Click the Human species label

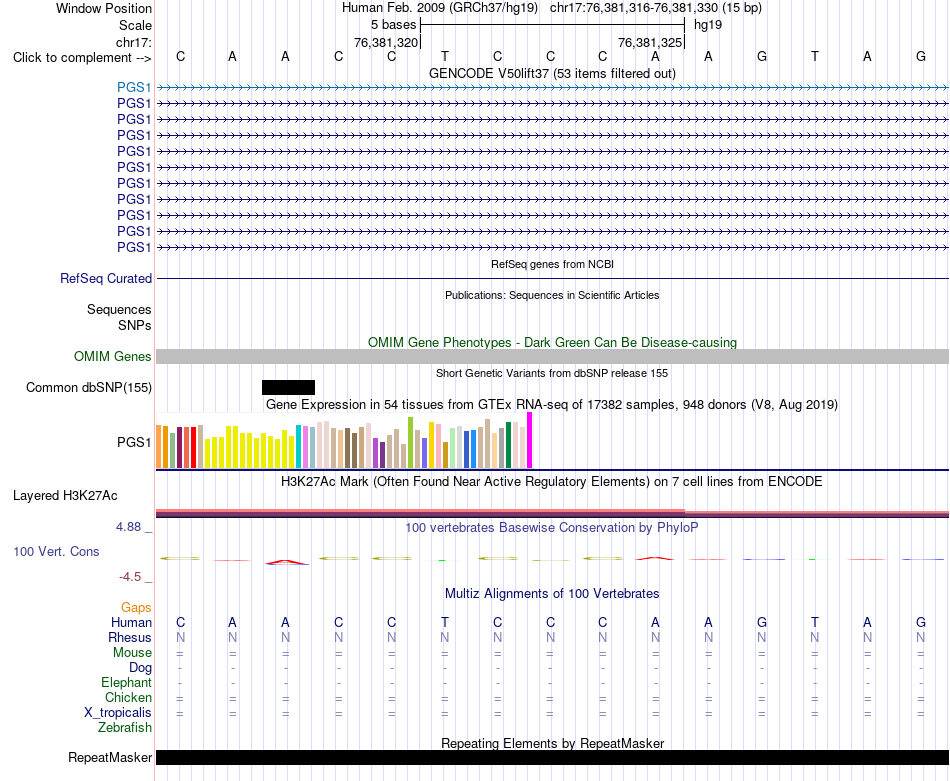click(x=131, y=622)
